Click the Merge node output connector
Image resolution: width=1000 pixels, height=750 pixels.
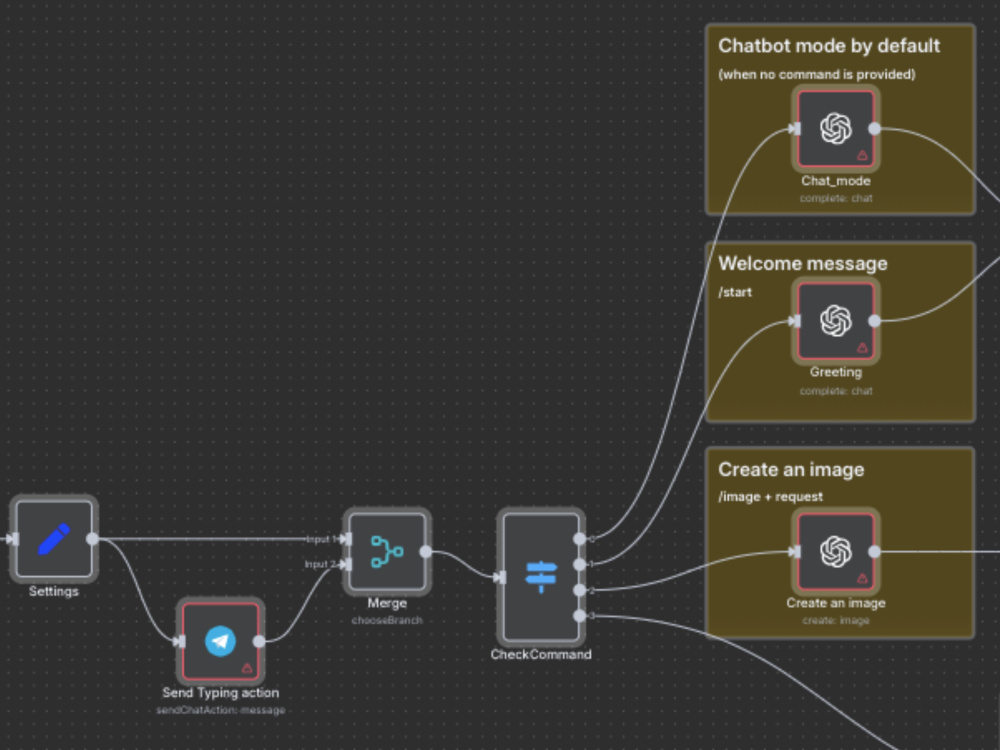point(426,552)
